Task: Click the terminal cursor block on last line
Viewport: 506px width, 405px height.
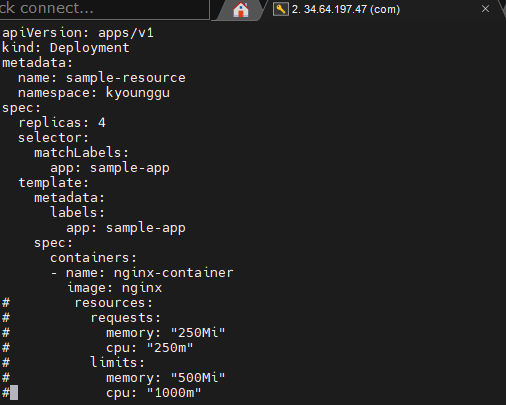Action: [x=14, y=393]
